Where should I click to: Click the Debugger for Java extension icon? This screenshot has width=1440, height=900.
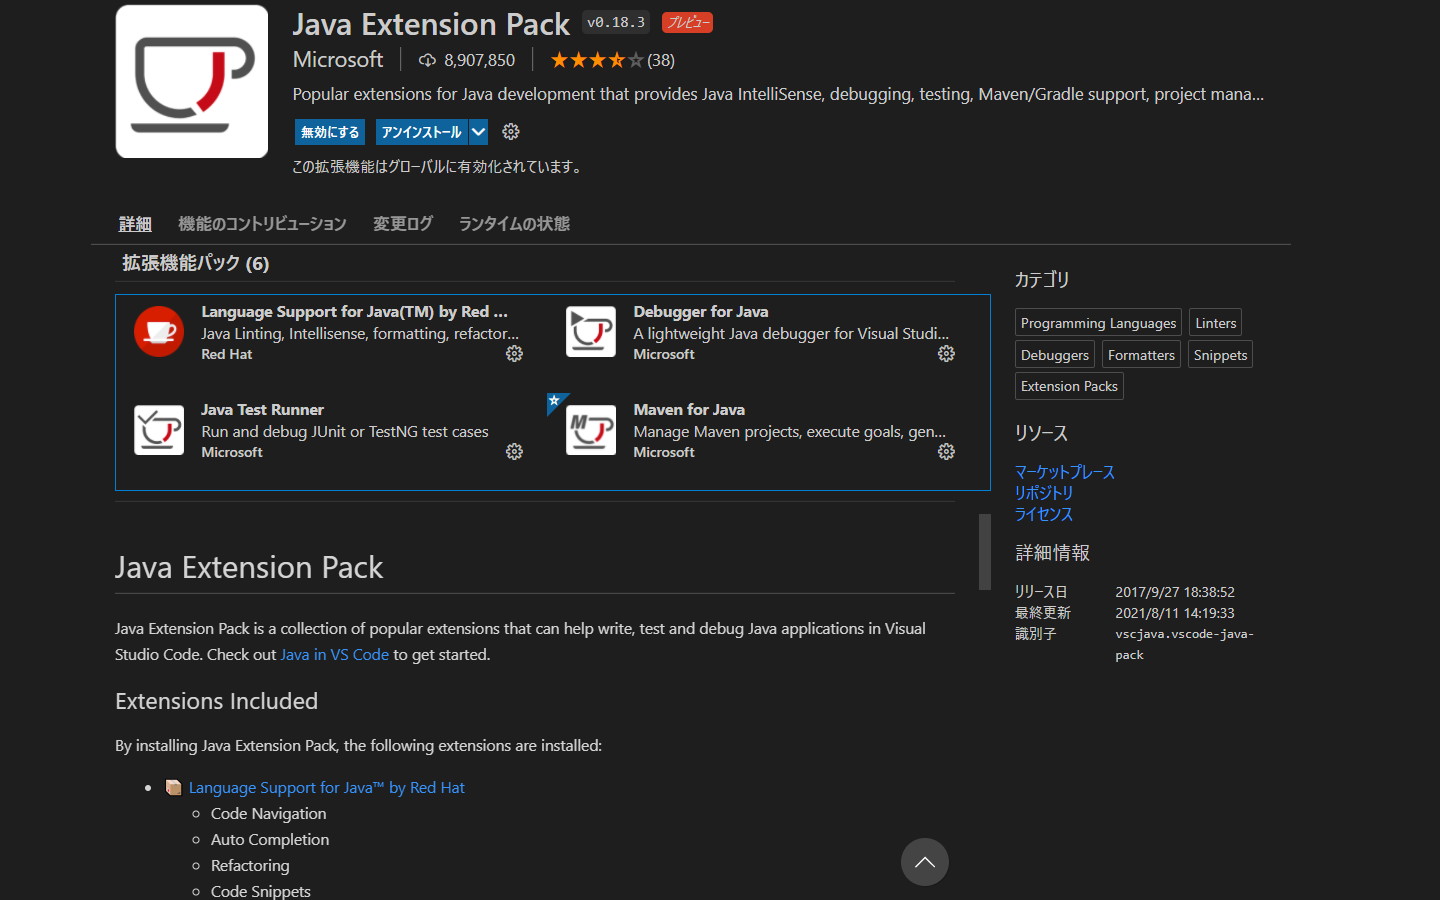591,332
